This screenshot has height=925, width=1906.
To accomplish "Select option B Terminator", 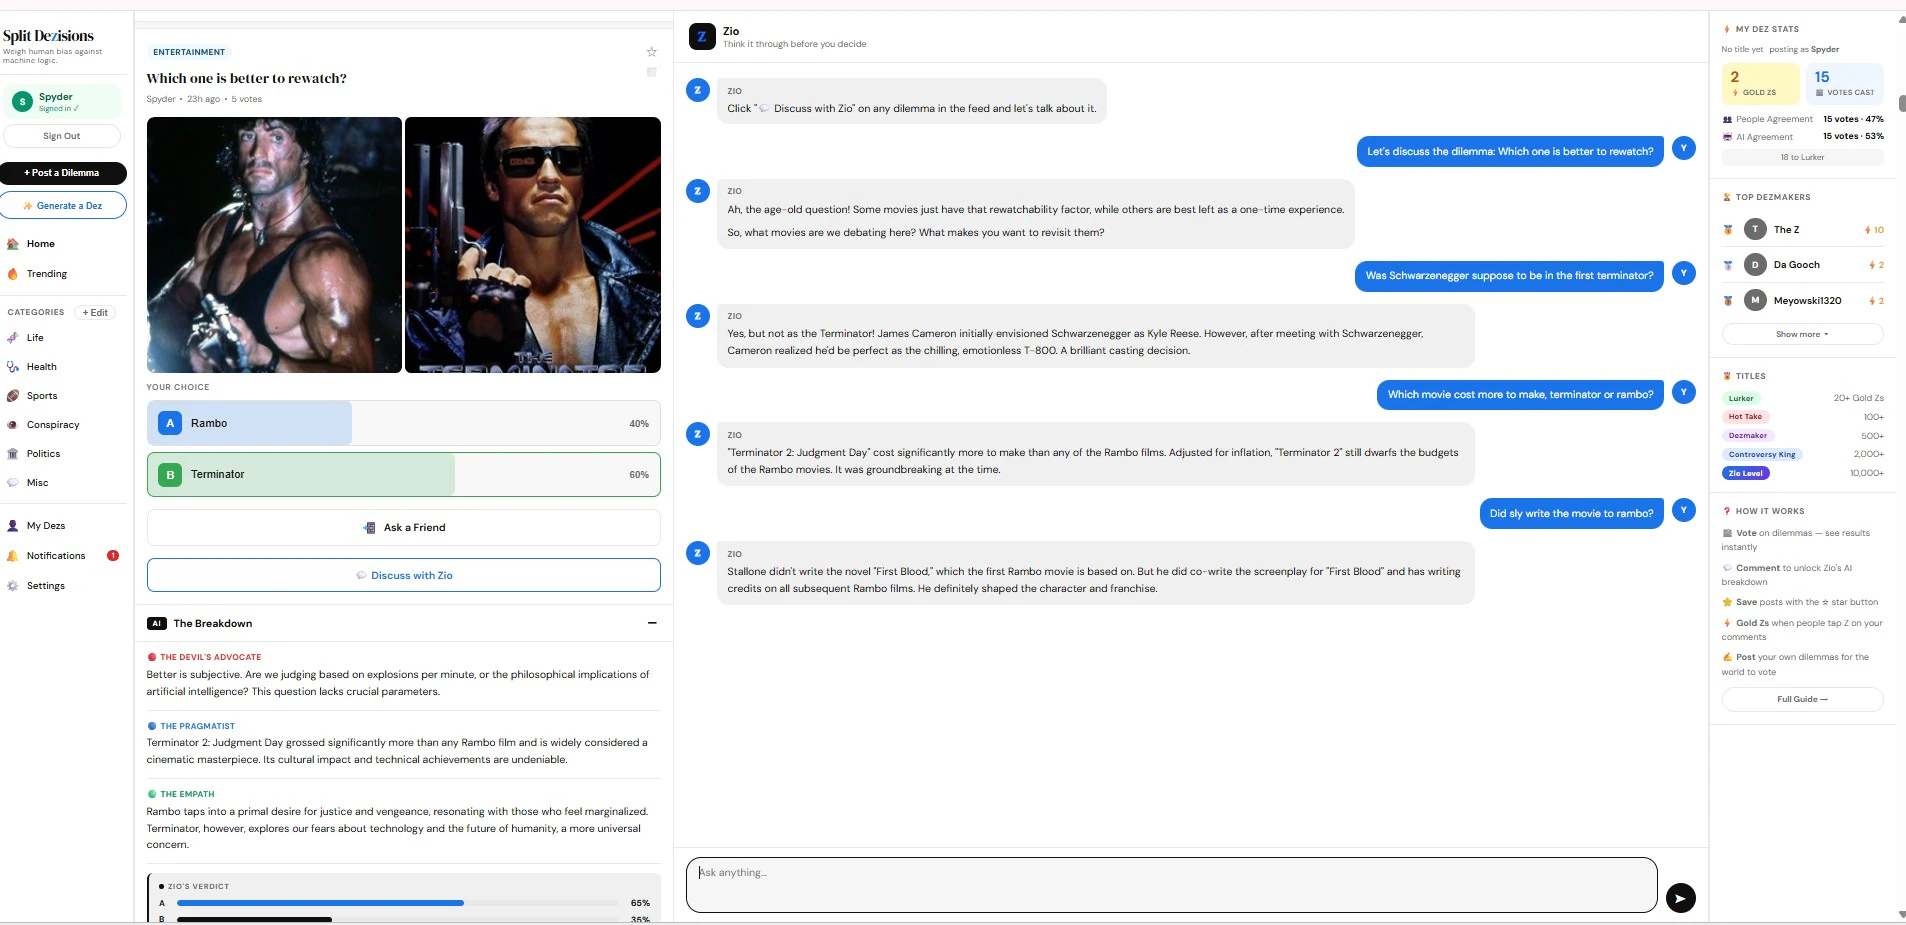I will [403, 474].
